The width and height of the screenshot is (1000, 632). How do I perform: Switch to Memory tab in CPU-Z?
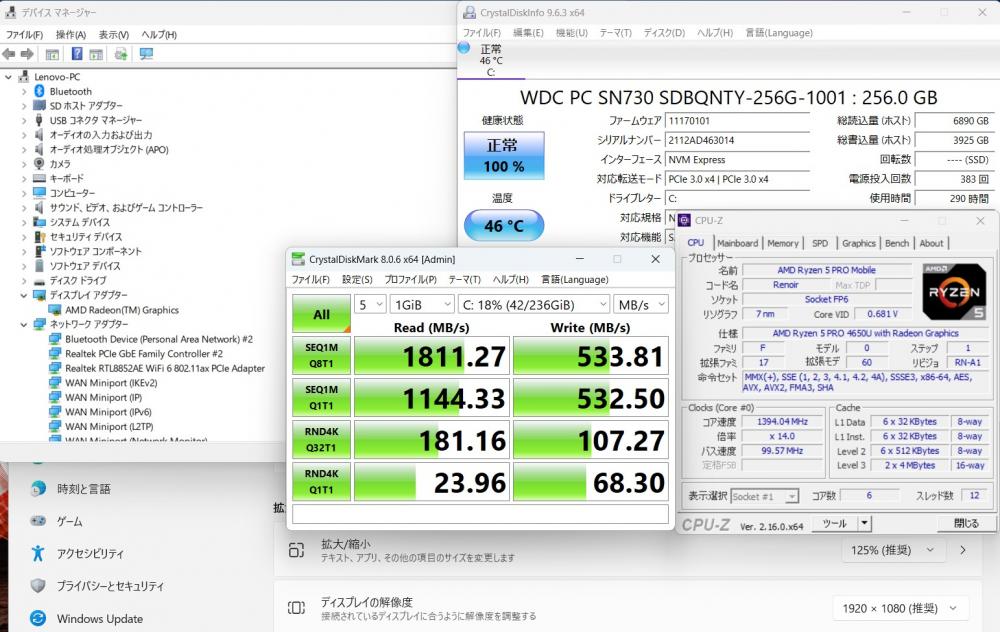click(x=783, y=243)
